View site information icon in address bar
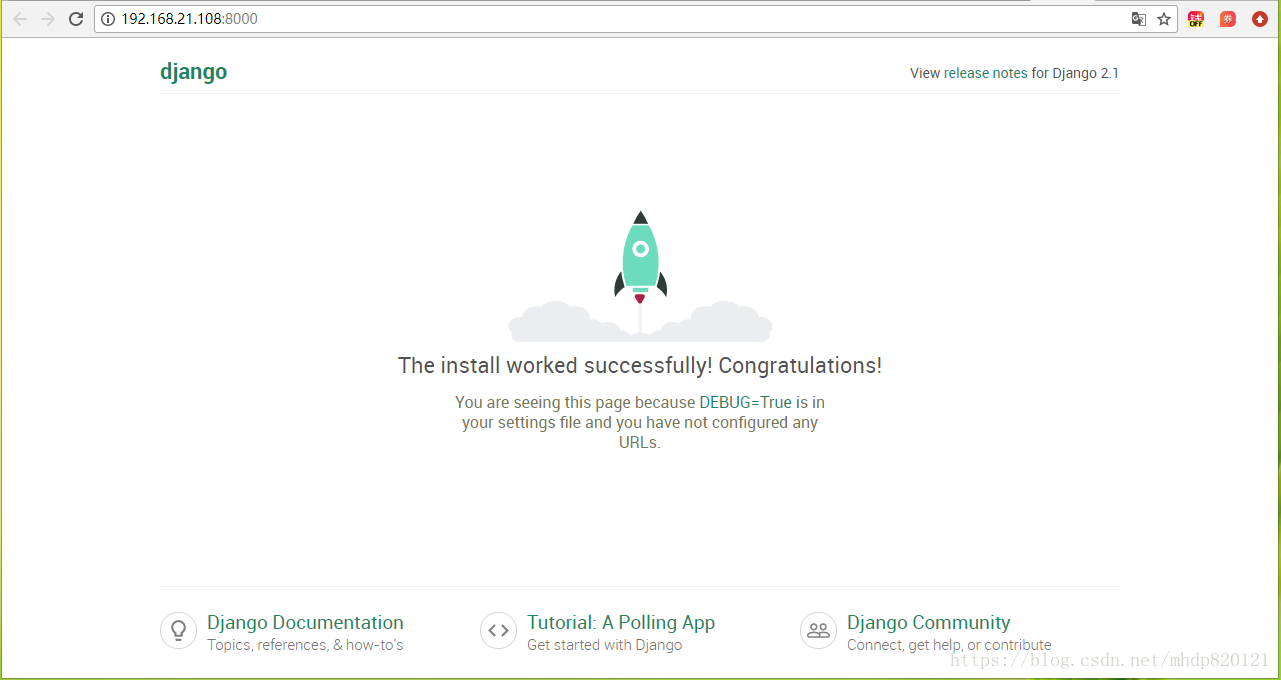This screenshot has width=1281, height=680. click(108, 19)
